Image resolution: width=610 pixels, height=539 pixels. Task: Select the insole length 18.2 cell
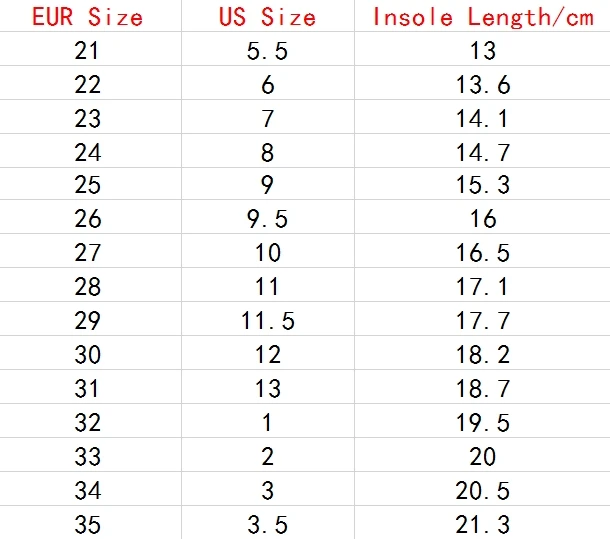482,353
